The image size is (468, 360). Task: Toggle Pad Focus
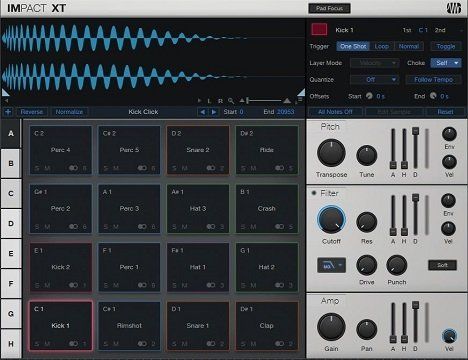(x=329, y=8)
